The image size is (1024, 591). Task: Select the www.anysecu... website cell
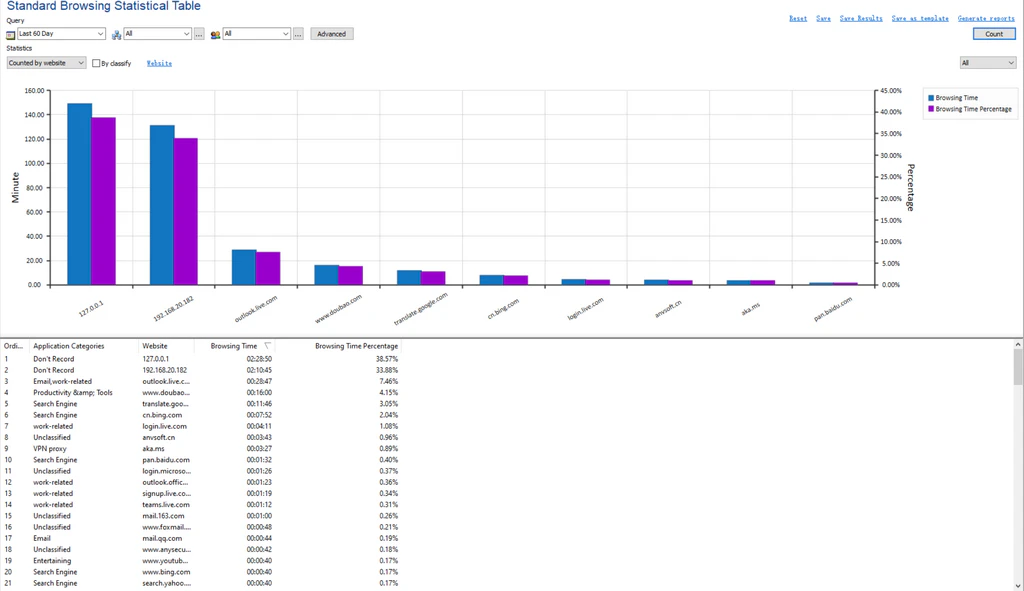click(x=167, y=550)
